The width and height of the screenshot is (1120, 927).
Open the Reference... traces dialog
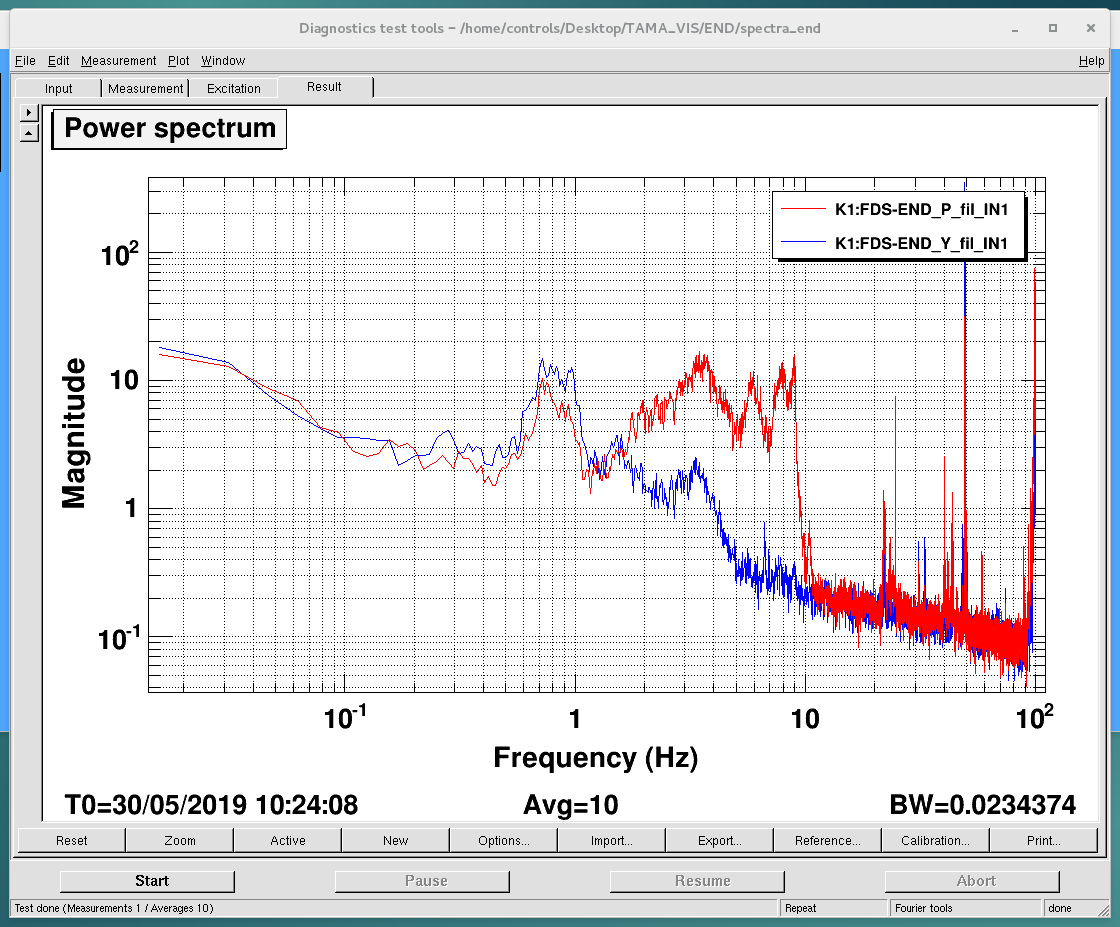pyautogui.click(x=827, y=840)
